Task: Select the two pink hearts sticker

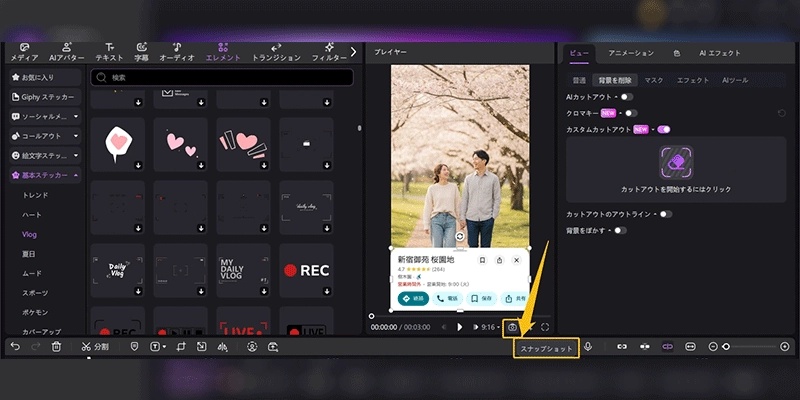Action: 181,144
